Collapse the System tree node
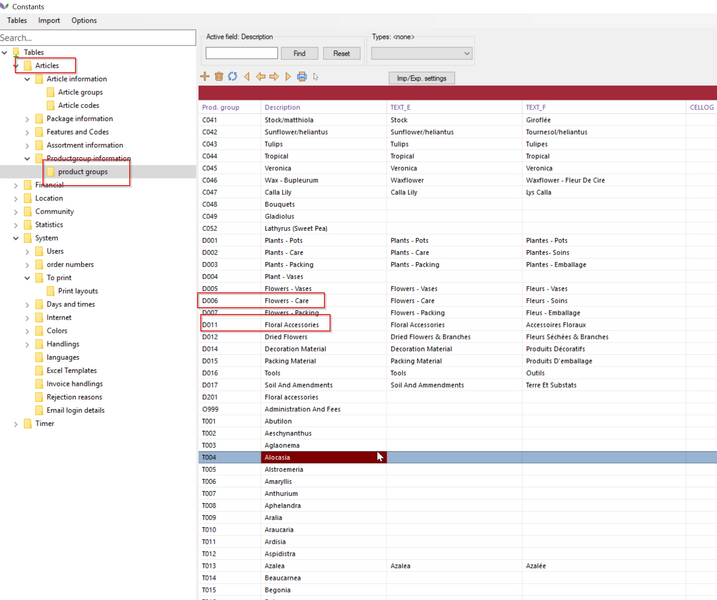 (x=16, y=239)
